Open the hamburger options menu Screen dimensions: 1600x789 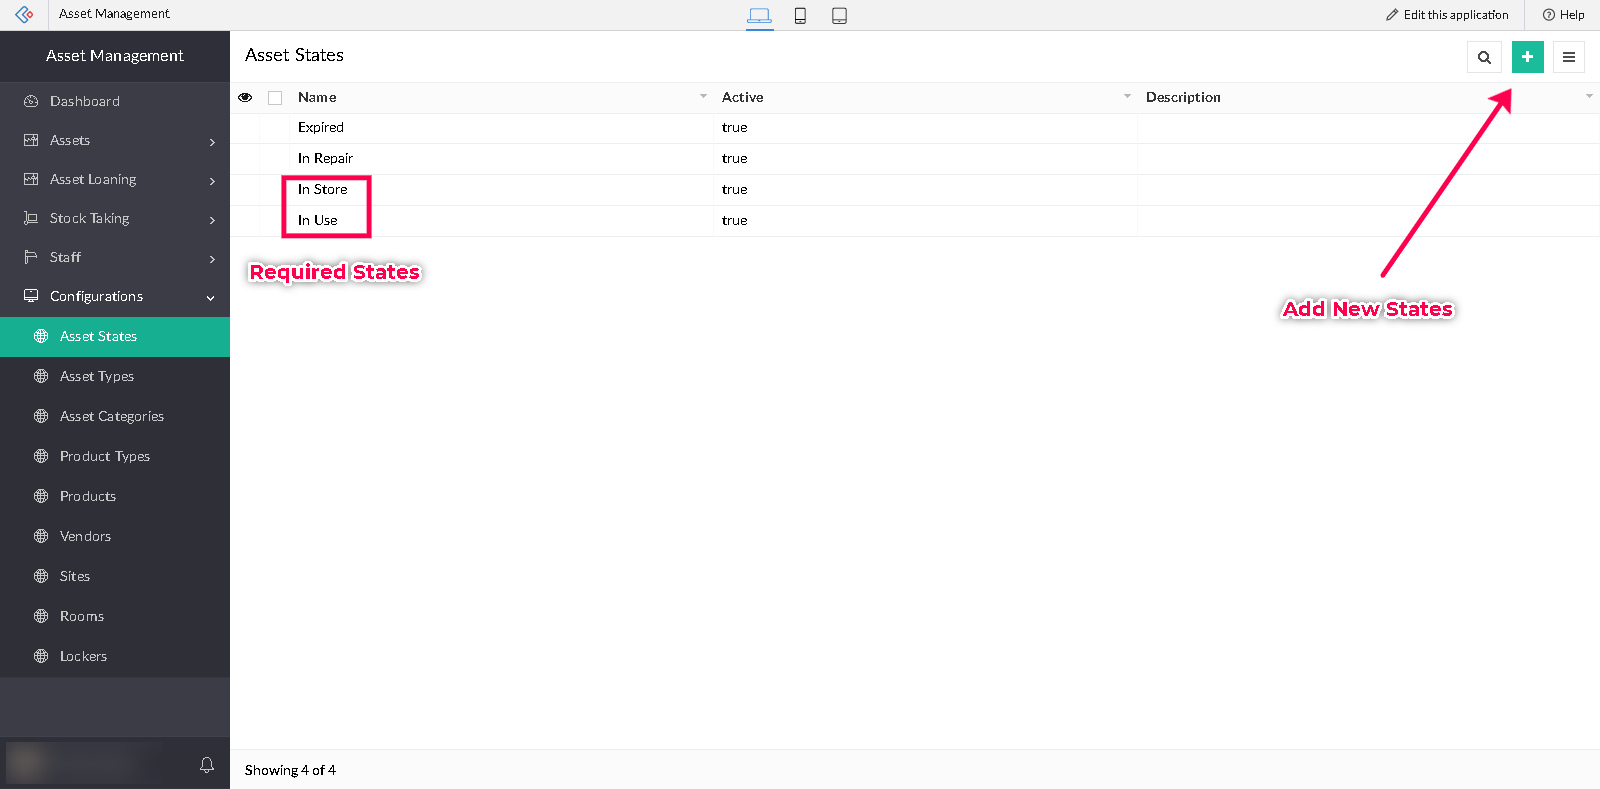pos(1568,57)
